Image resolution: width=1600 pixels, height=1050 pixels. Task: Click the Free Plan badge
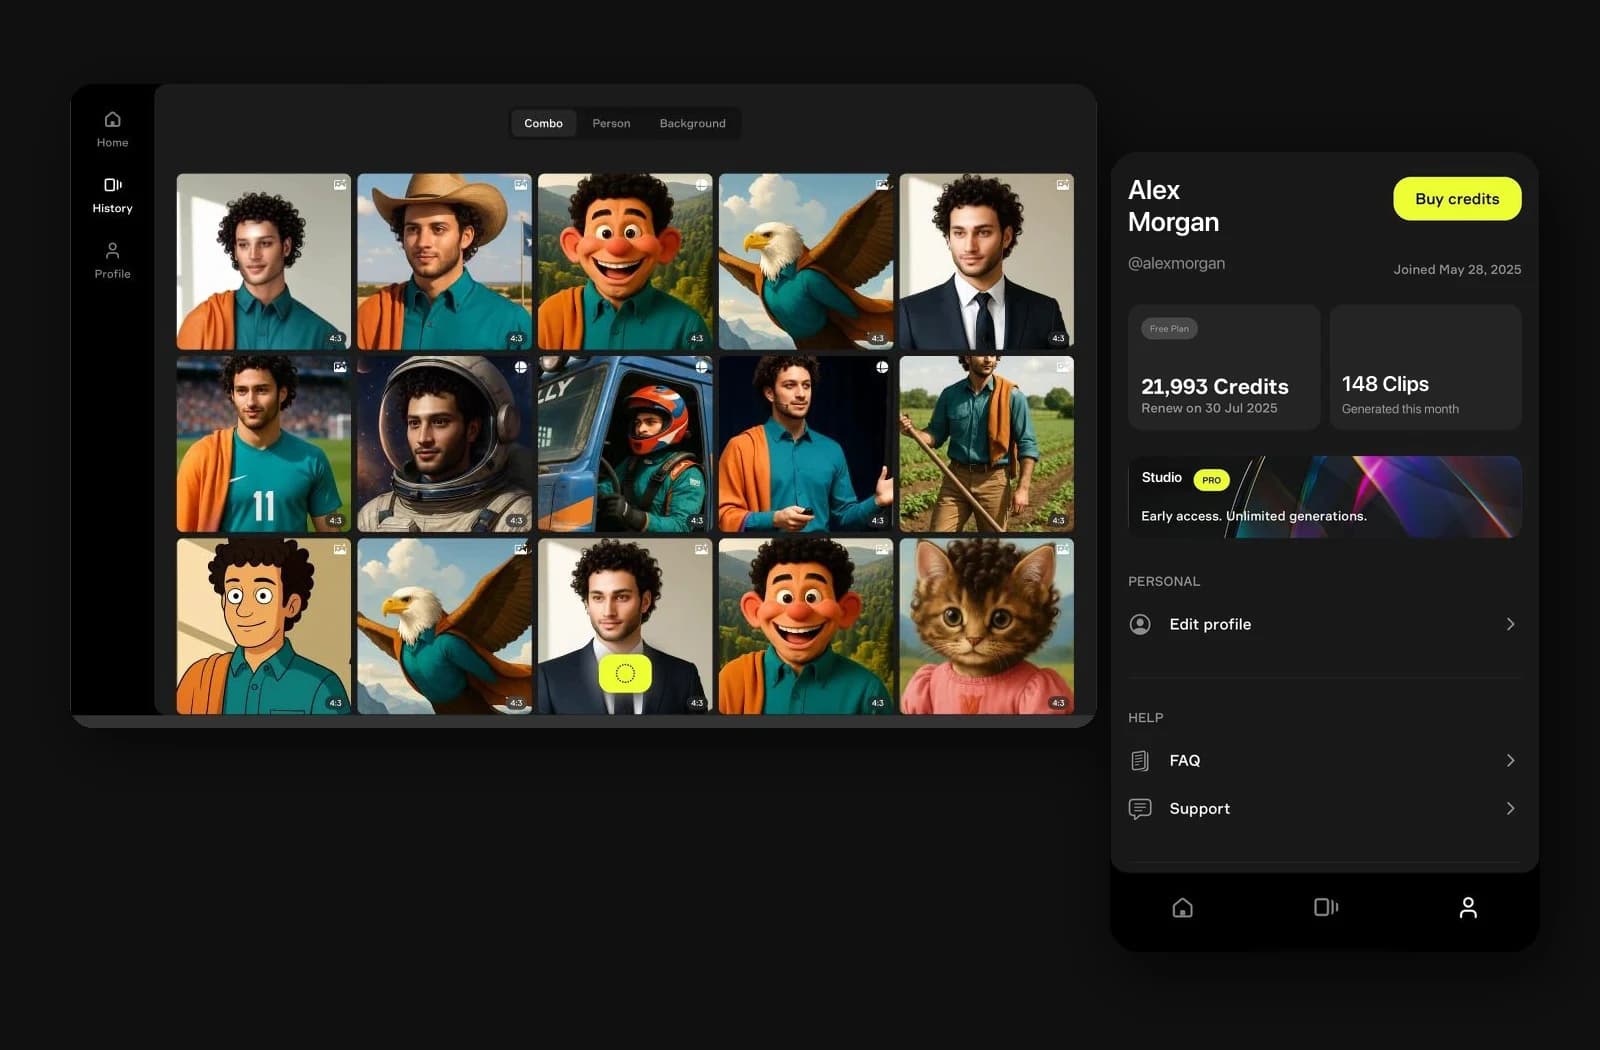click(x=1169, y=329)
